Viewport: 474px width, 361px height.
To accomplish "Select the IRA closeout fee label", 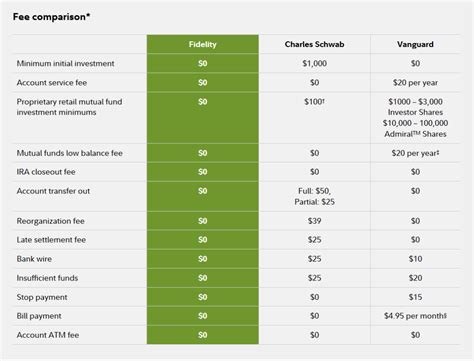I will (46, 172).
